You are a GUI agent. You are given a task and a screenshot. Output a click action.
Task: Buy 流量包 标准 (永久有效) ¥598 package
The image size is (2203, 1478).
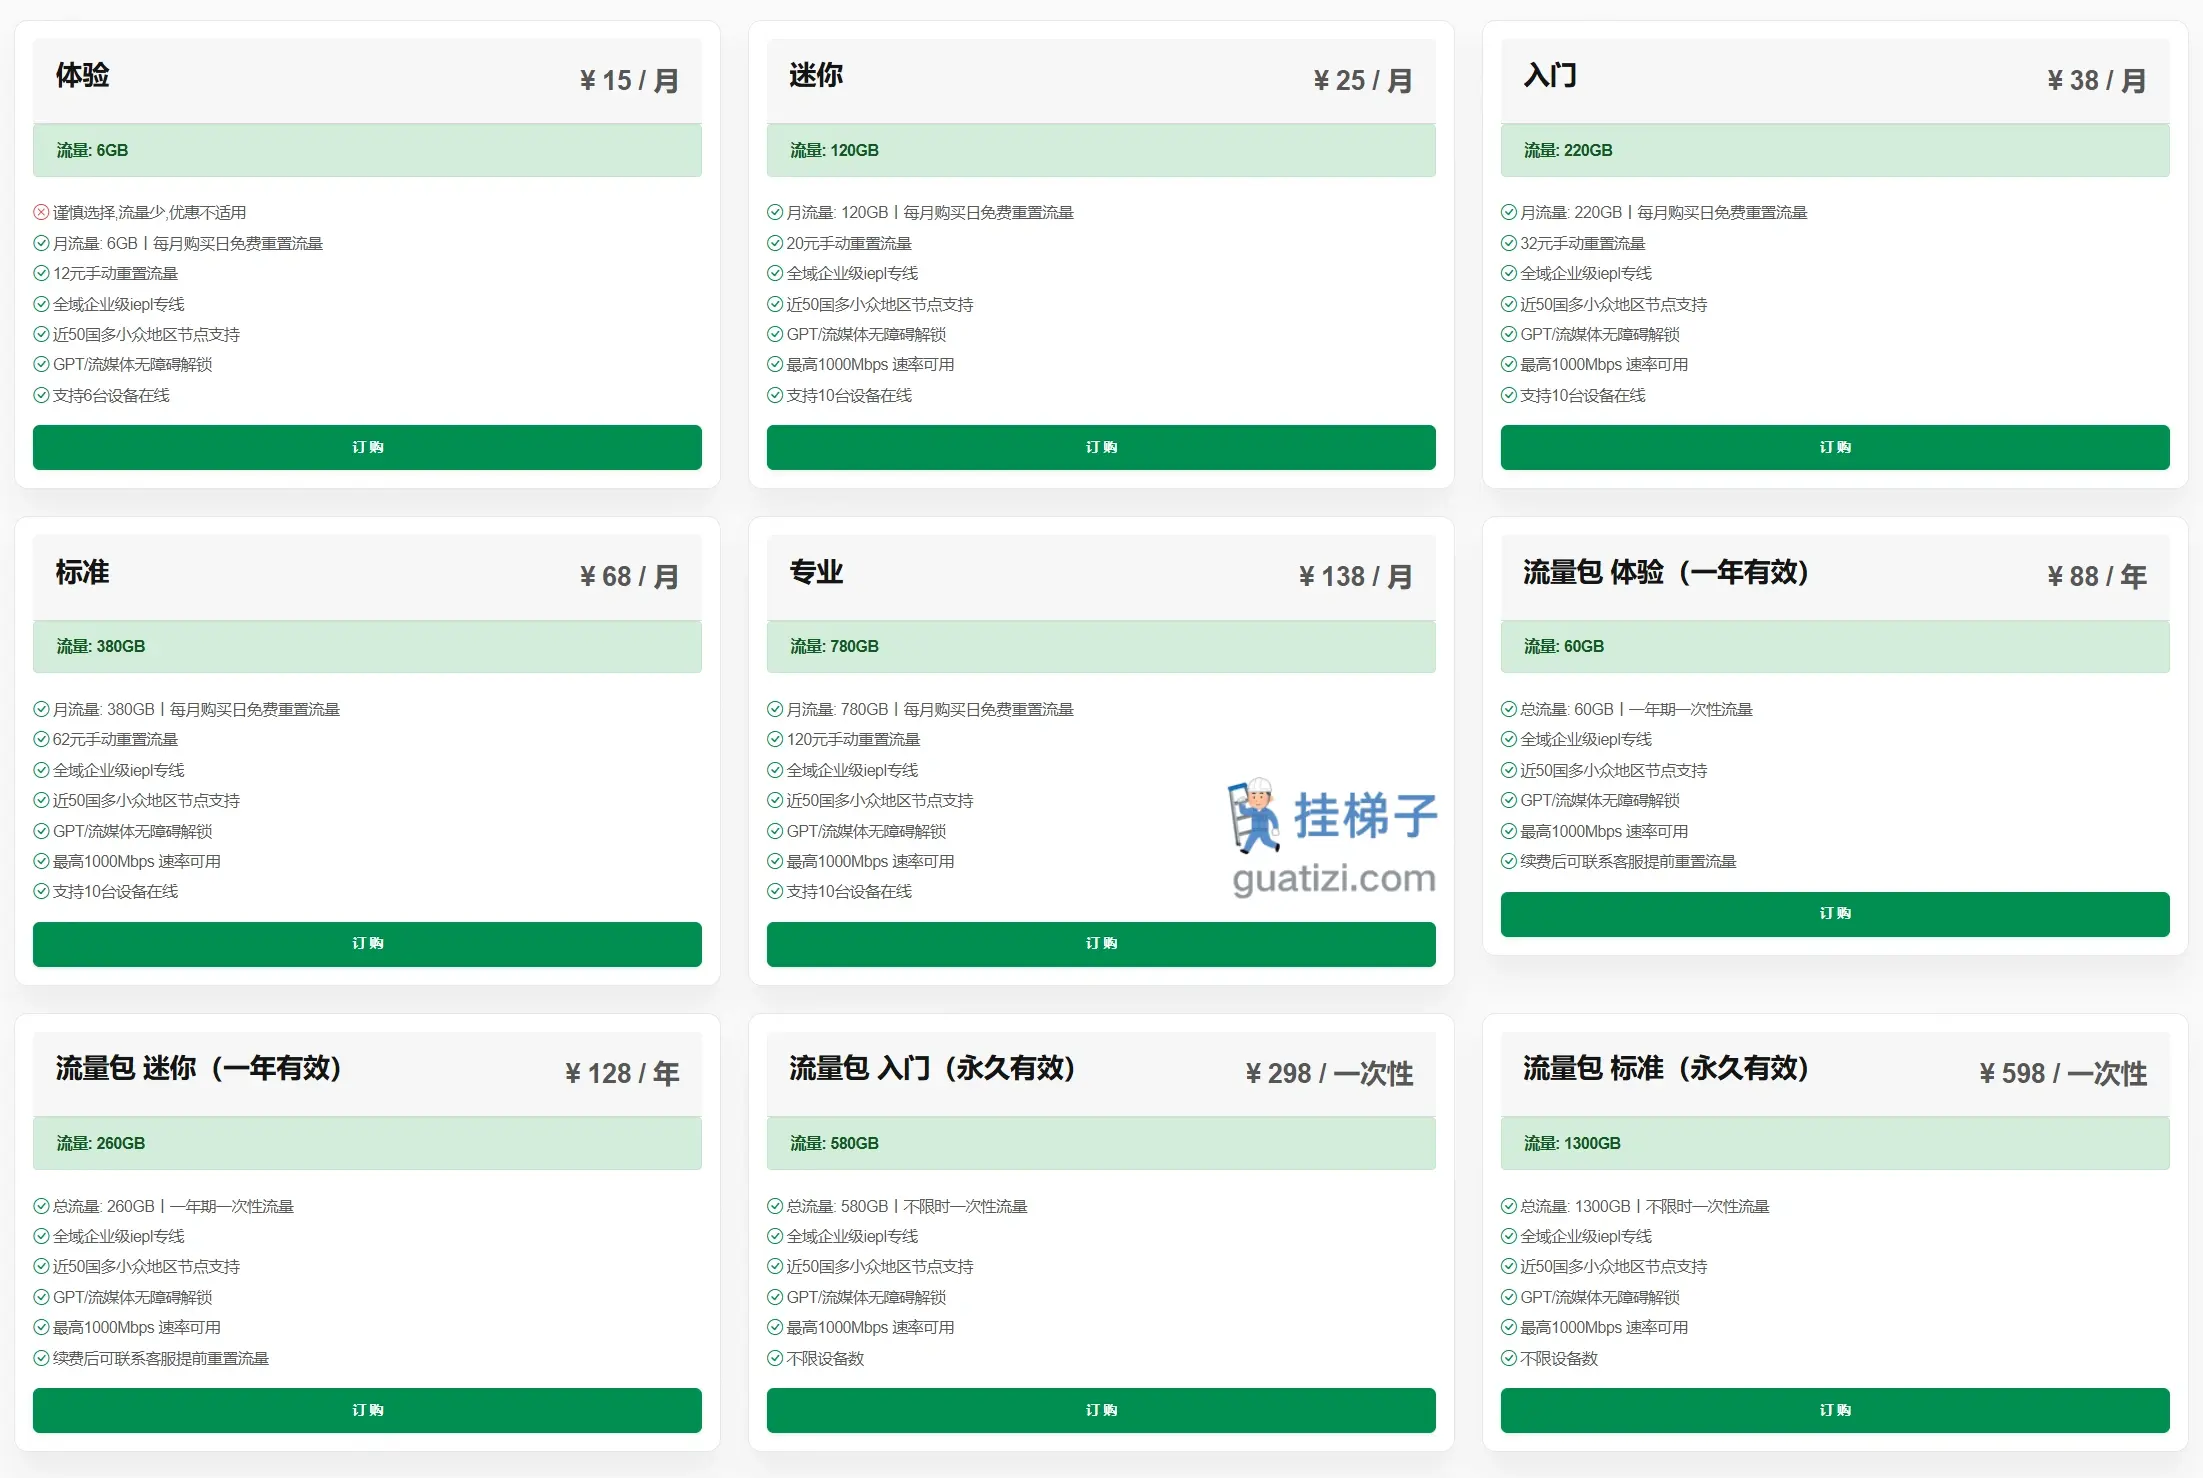tap(1834, 1409)
